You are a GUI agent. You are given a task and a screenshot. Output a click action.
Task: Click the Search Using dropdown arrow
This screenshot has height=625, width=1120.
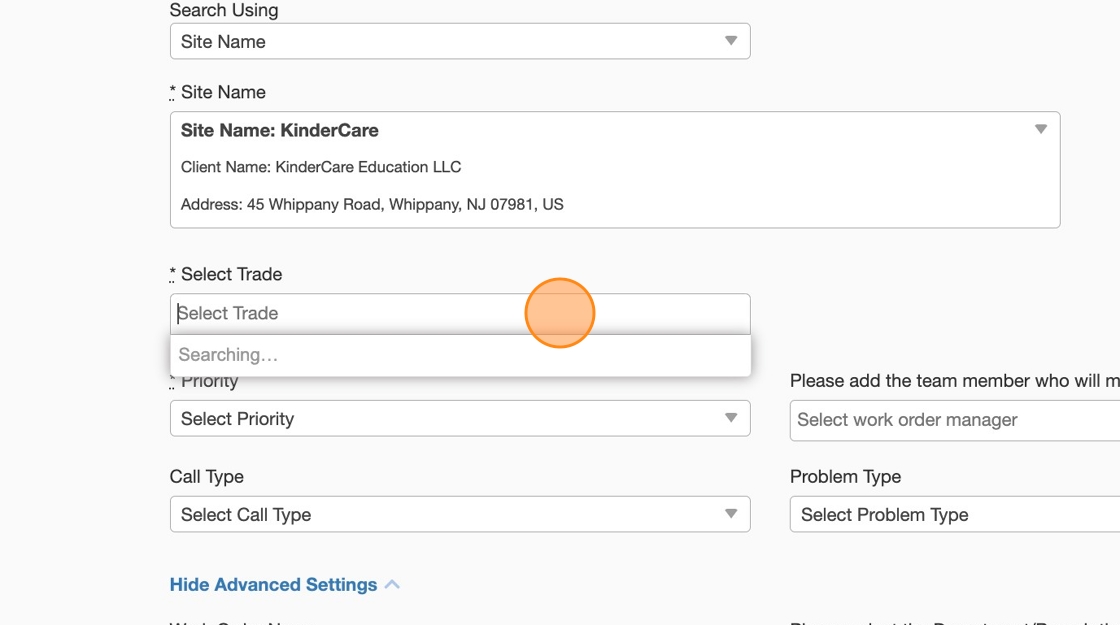[x=731, y=41]
